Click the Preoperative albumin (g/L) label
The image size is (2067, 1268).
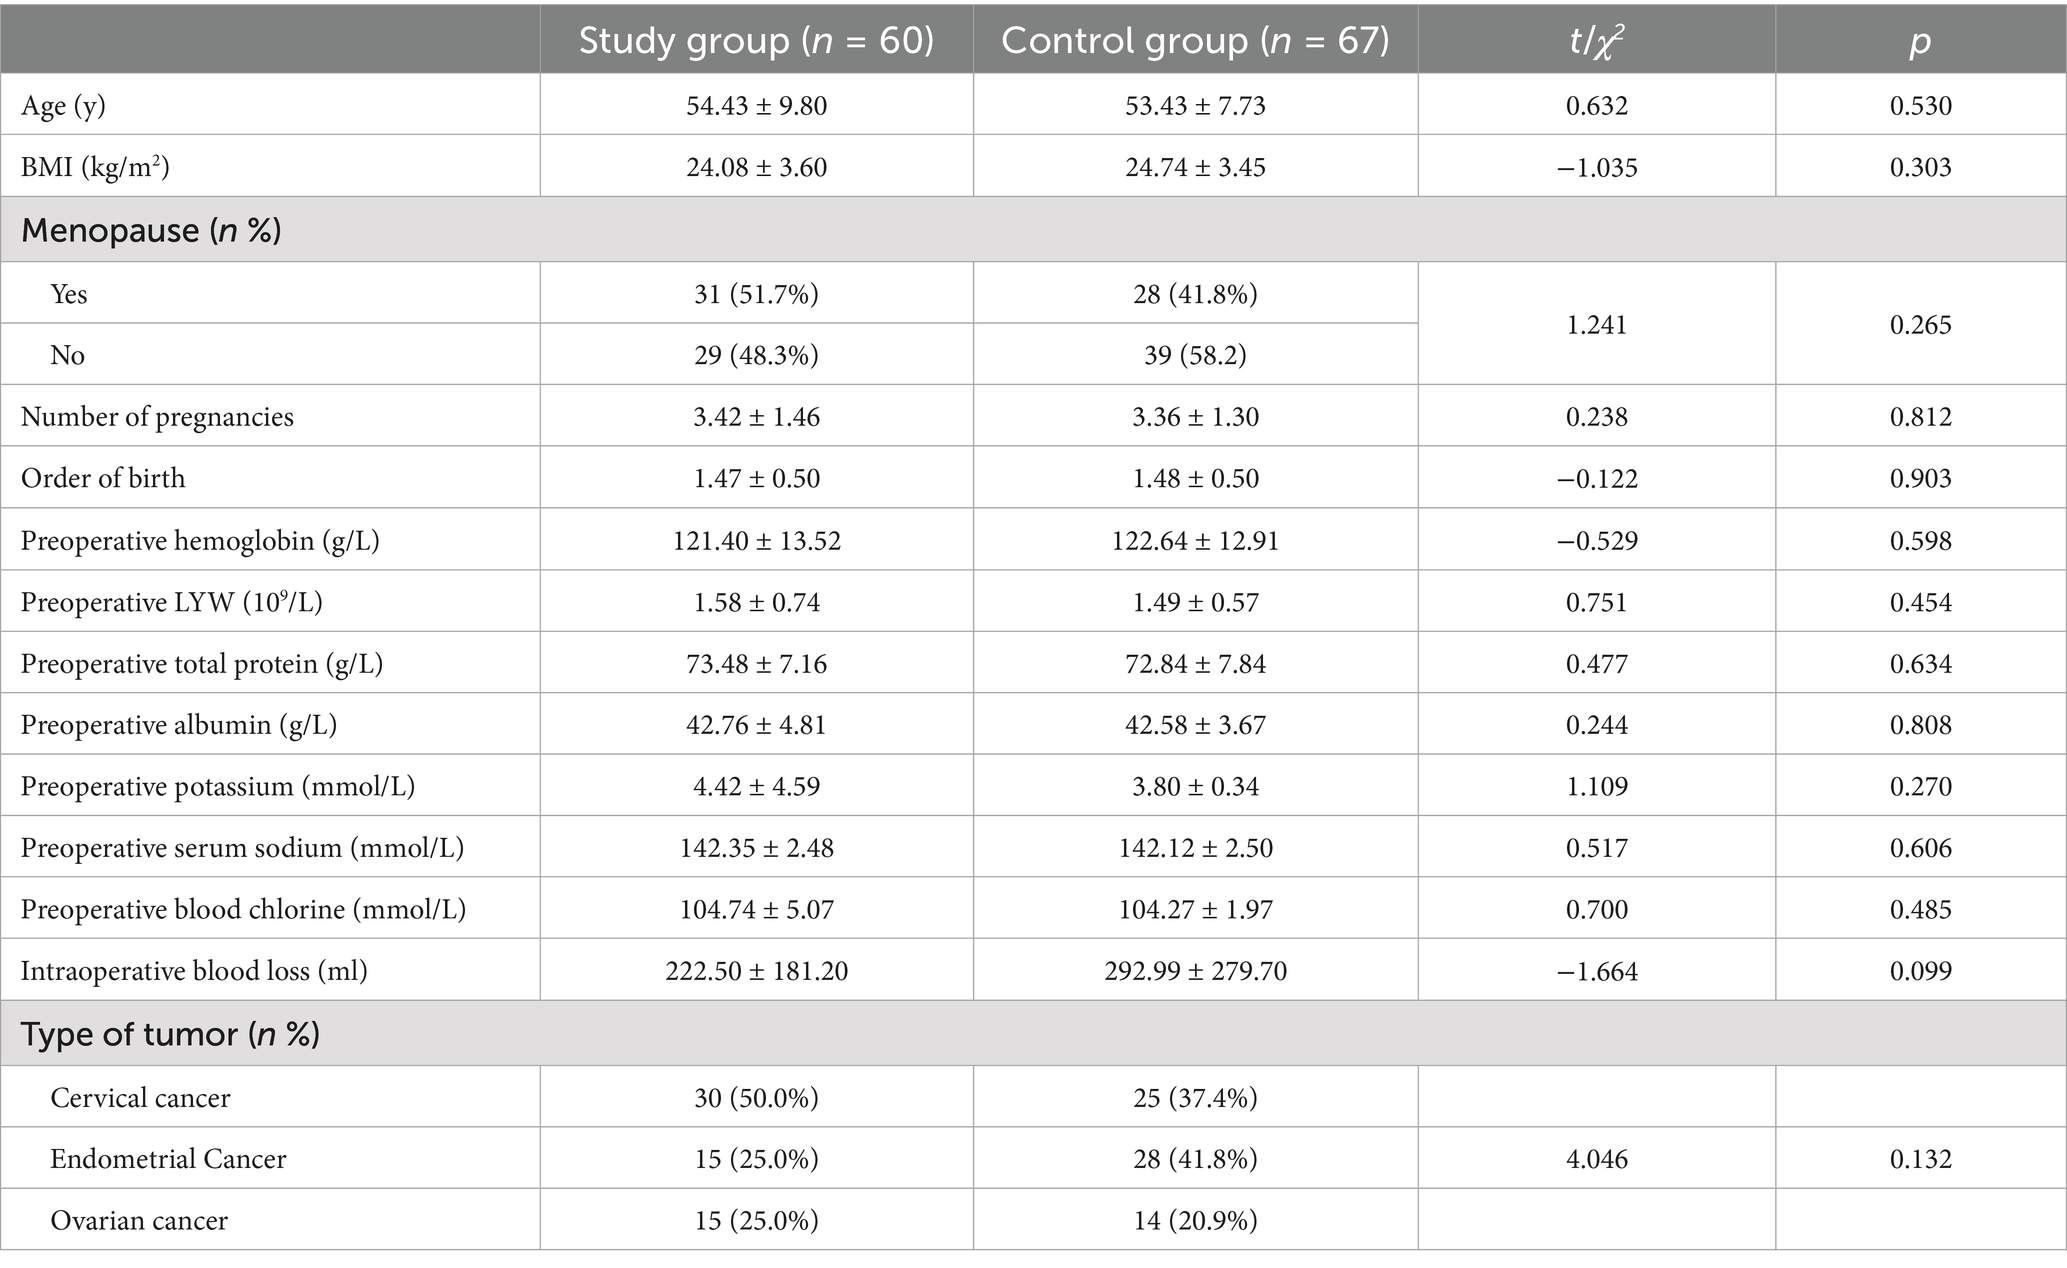pos(179,725)
